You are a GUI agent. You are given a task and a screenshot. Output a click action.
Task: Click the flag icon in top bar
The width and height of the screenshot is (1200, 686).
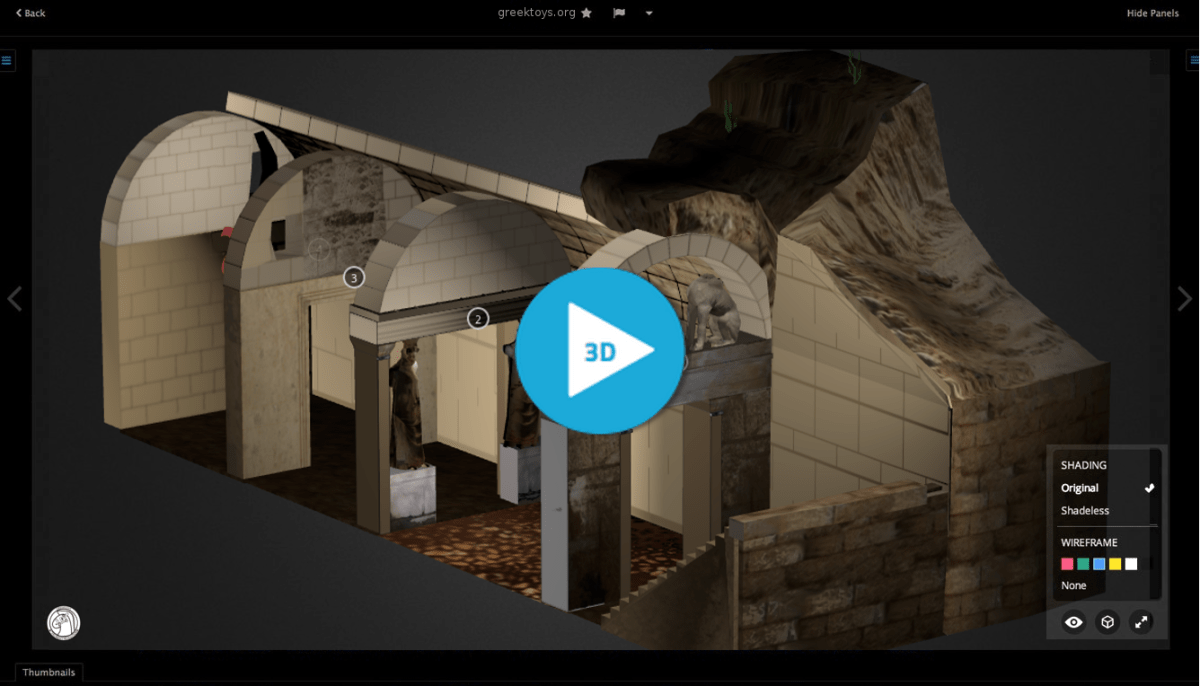619,13
